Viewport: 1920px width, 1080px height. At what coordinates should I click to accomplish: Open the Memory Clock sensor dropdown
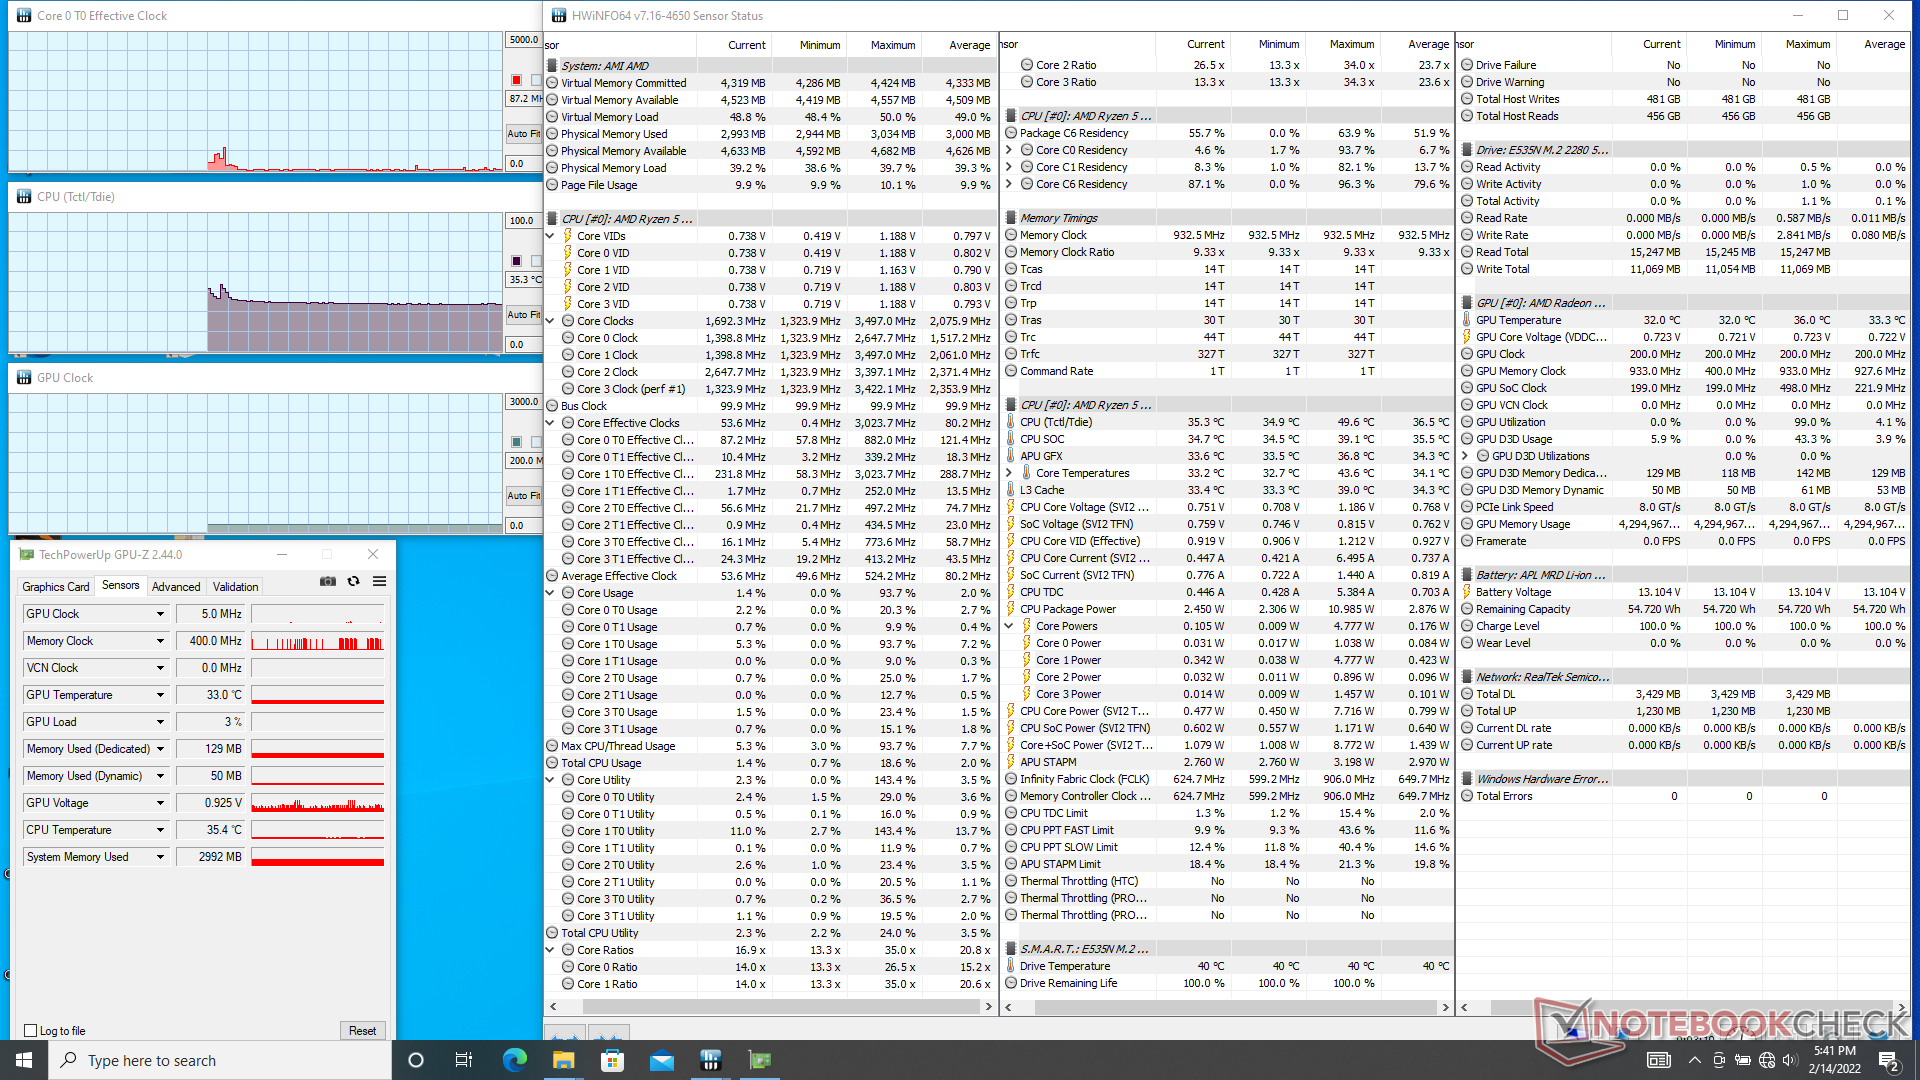pyautogui.click(x=160, y=641)
